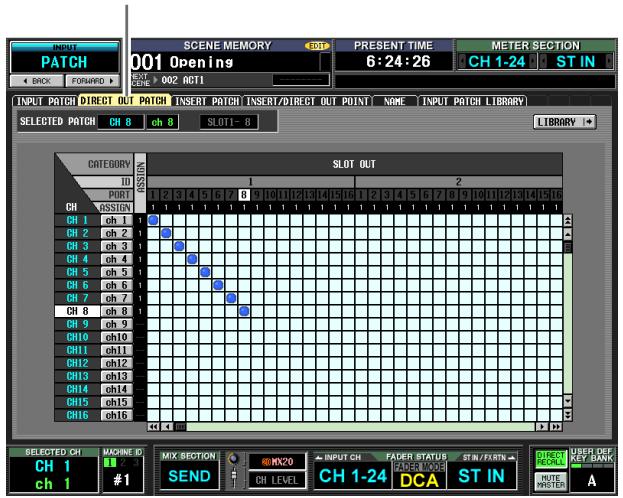623x498 pixels.
Task: Click the SEND mix section button
Action: point(190,476)
